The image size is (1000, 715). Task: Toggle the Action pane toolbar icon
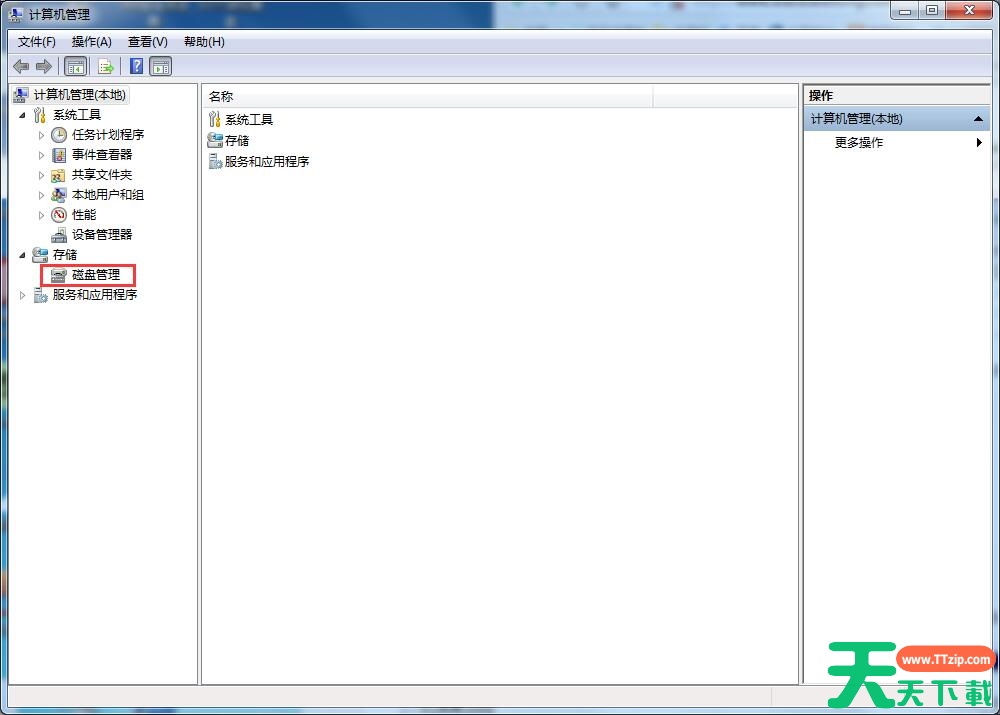[161, 66]
